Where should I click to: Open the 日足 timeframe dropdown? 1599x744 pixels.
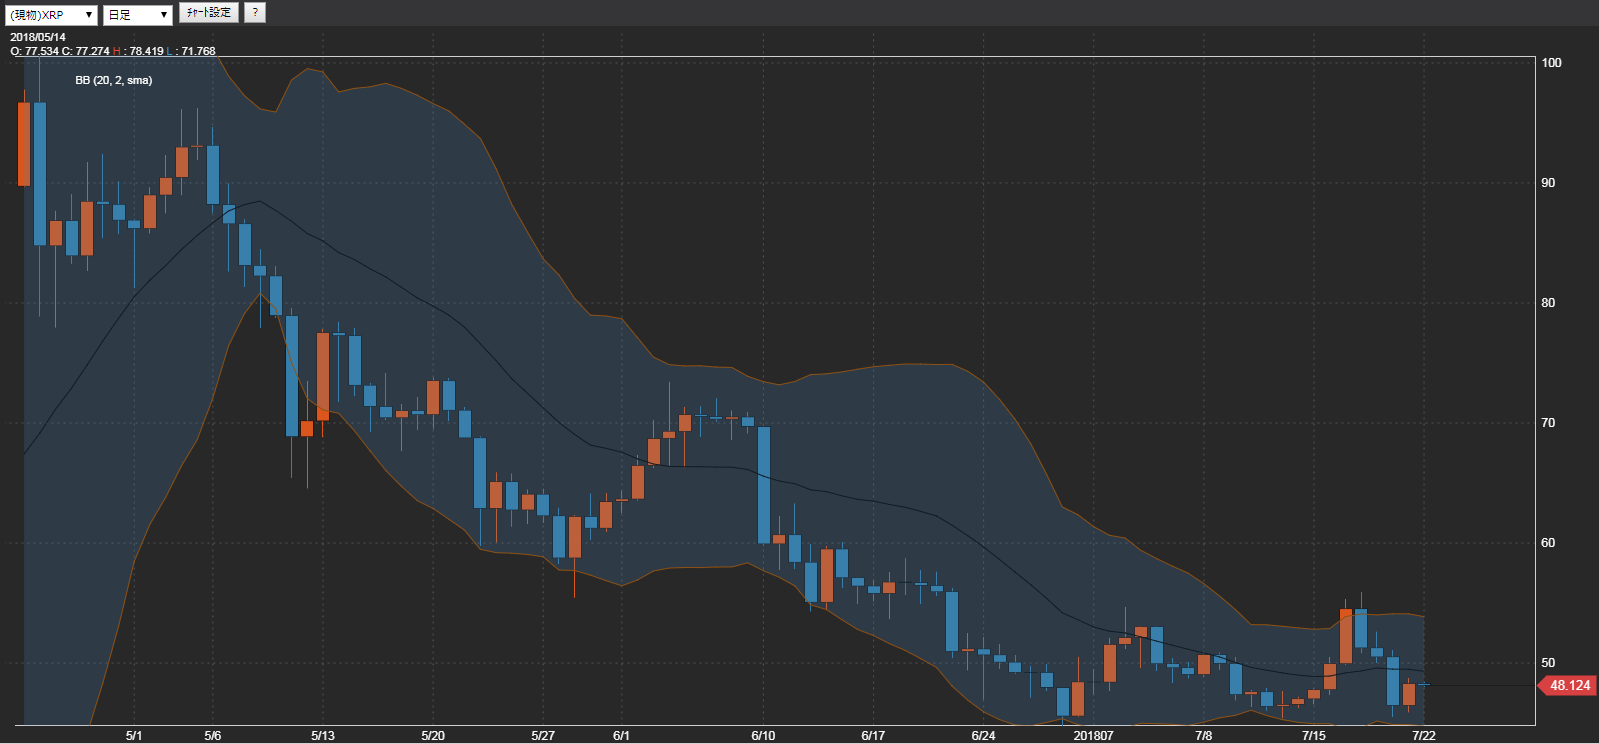138,15
